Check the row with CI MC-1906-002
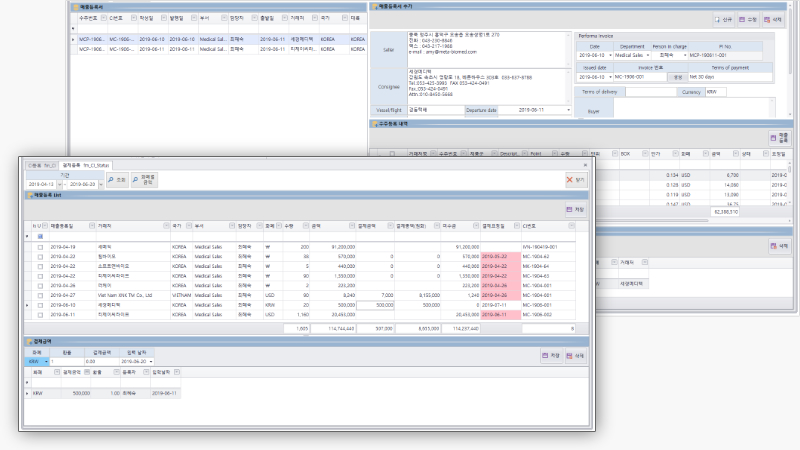800x450 pixels. pos(40,315)
